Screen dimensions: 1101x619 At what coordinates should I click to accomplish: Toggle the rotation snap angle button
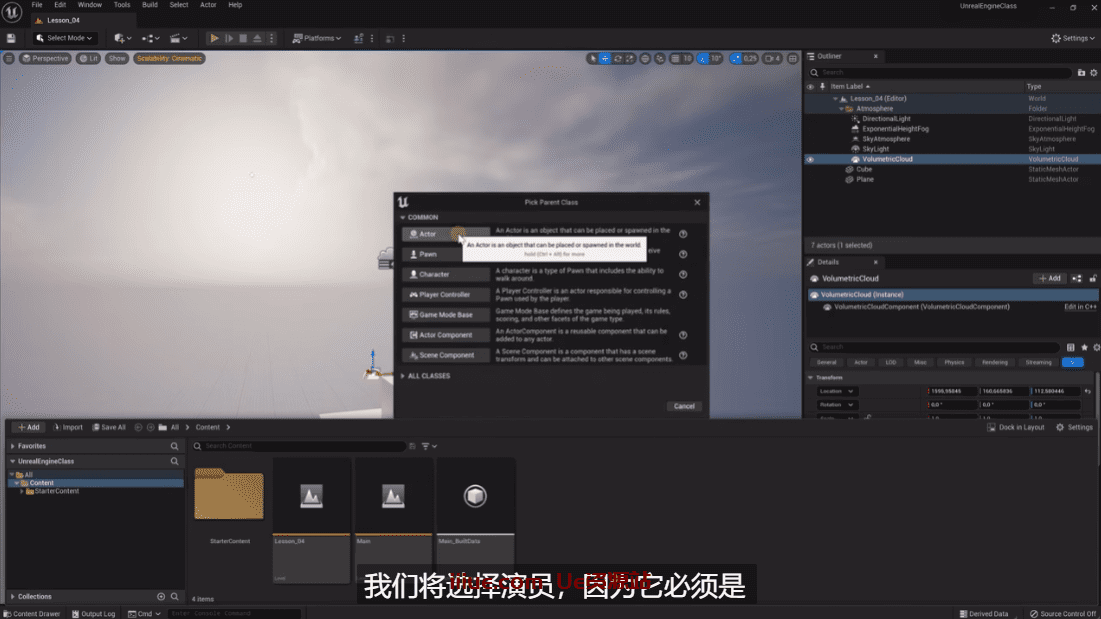(x=703, y=59)
